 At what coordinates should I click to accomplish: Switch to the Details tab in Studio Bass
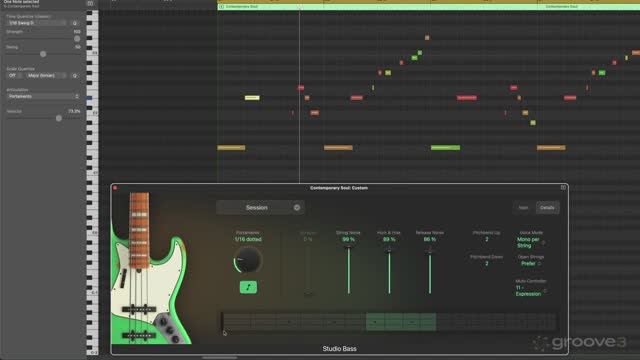[547, 207]
